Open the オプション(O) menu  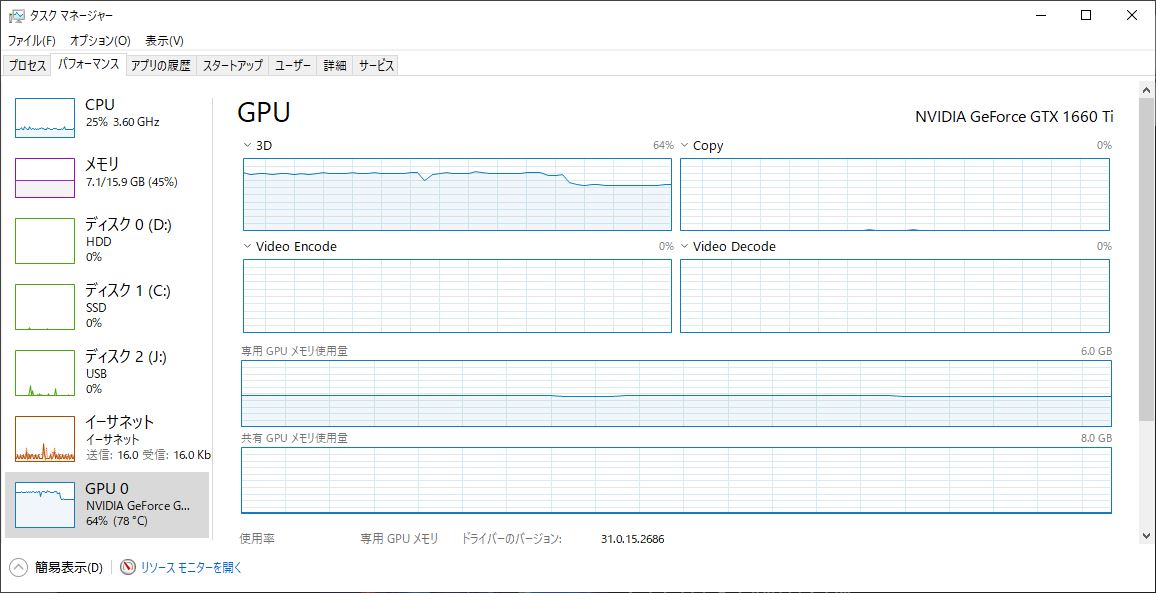100,41
